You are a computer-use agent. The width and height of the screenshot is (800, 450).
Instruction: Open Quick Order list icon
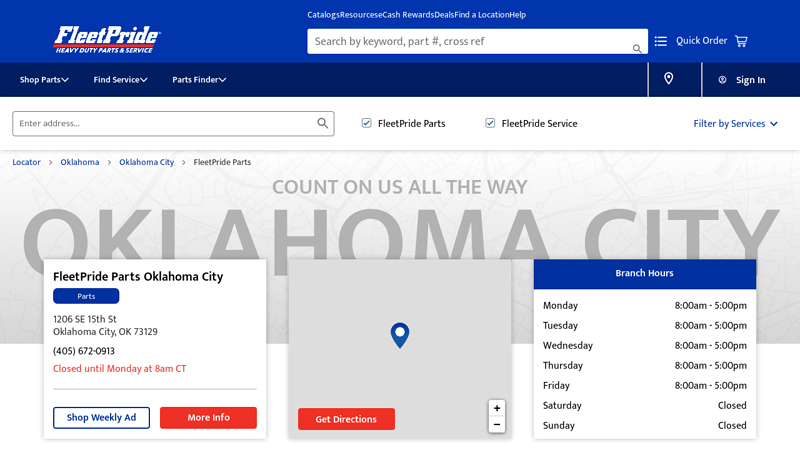tap(661, 41)
